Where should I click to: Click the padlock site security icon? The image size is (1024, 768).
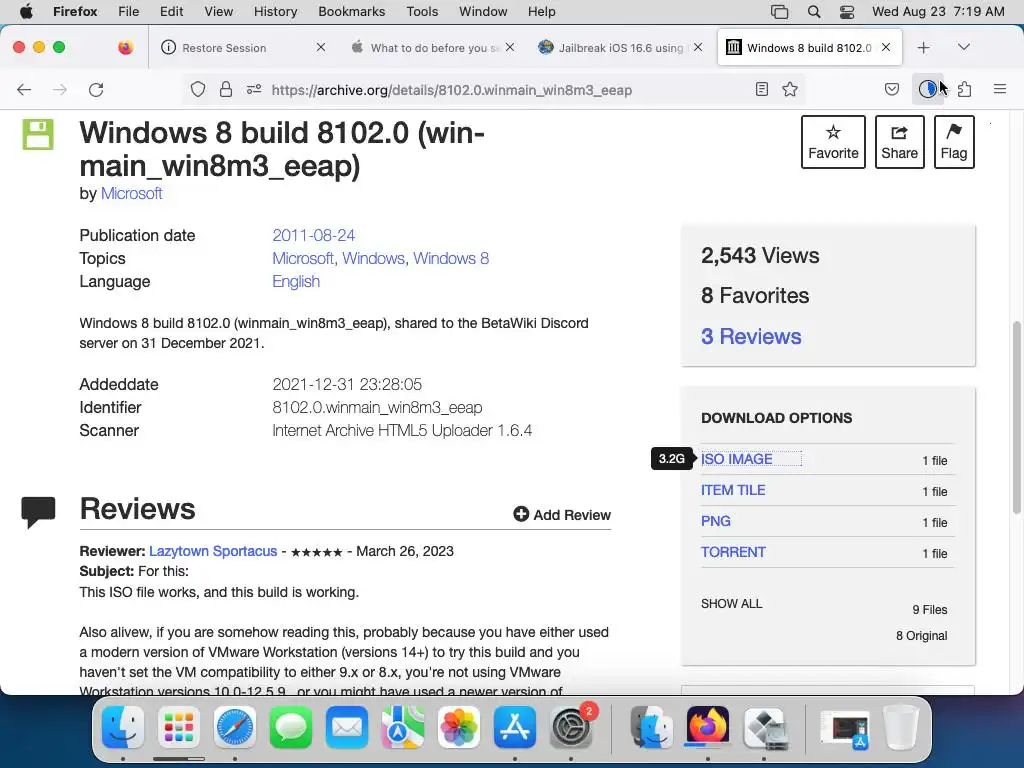(226, 89)
